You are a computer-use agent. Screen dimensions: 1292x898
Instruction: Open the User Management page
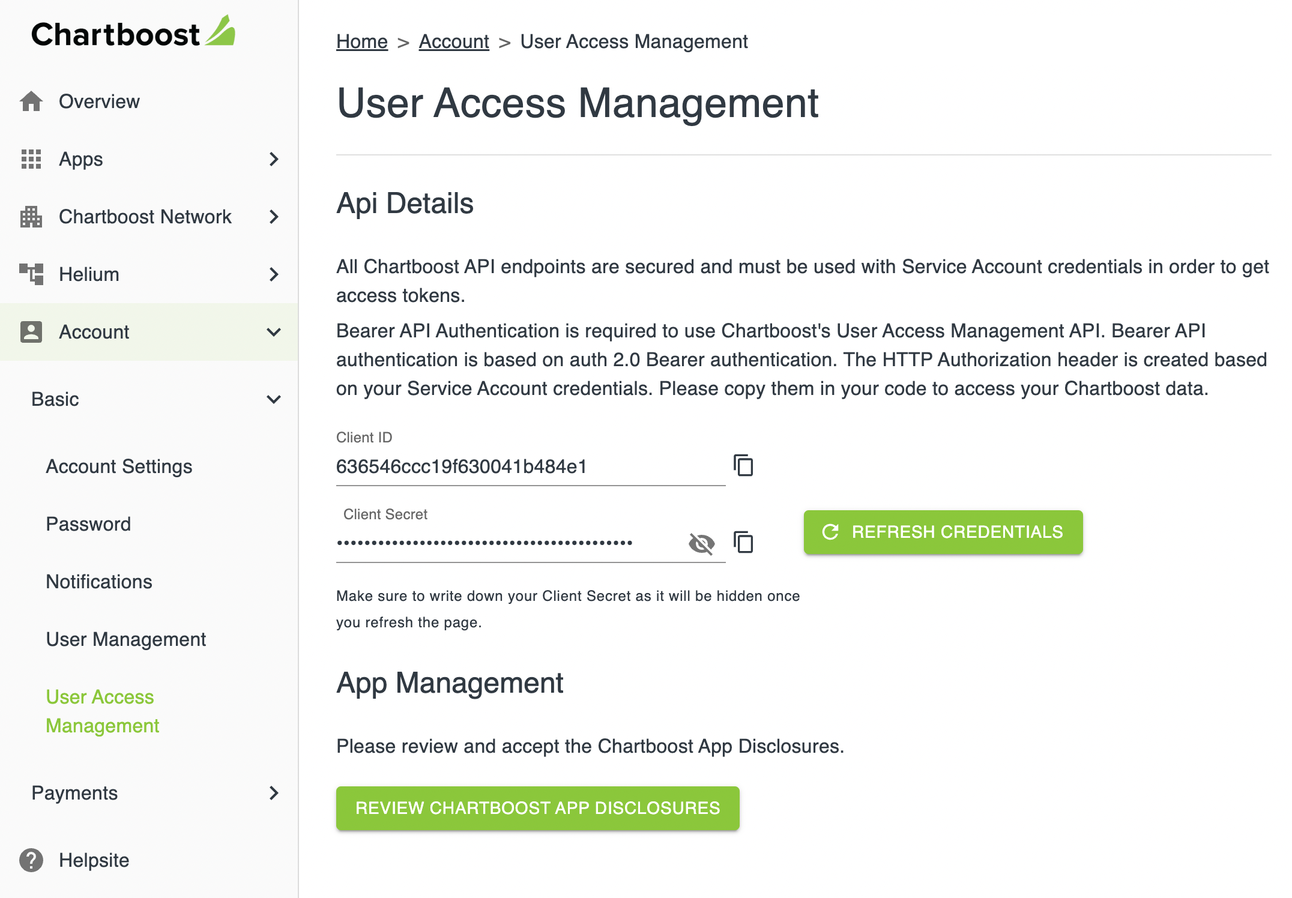(126, 639)
